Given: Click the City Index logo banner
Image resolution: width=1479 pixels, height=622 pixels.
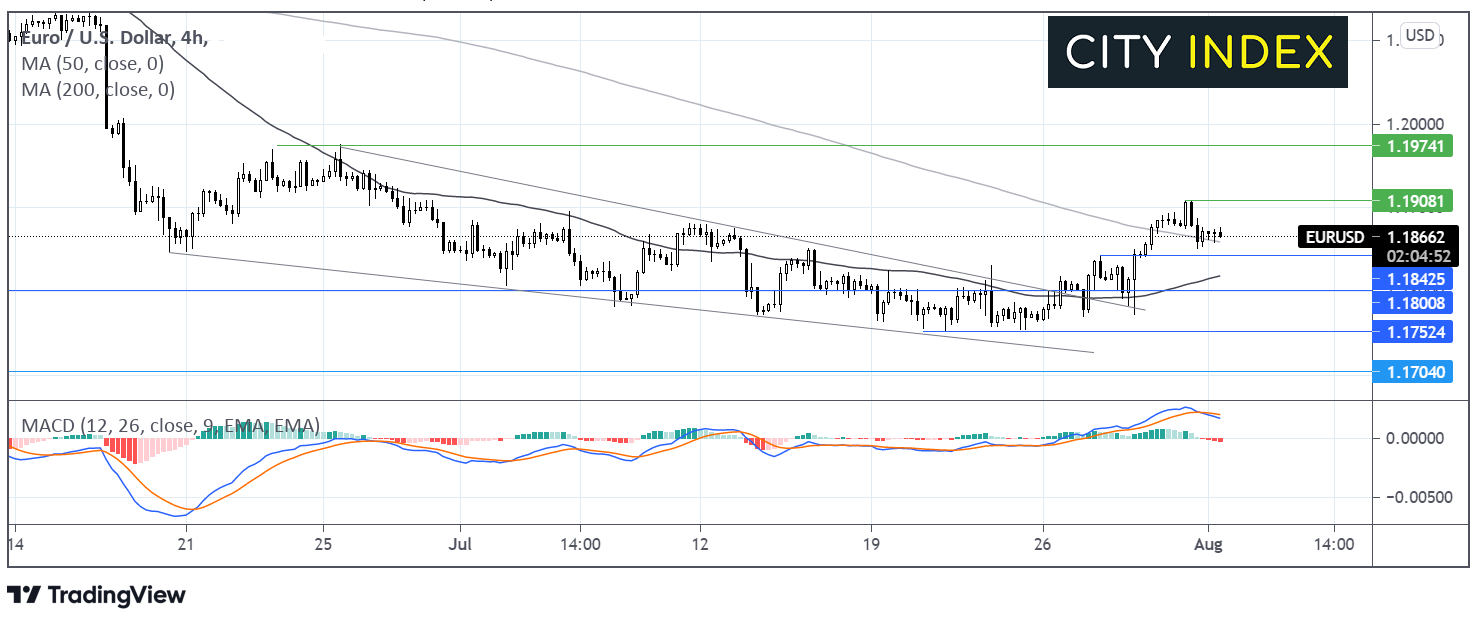Looking at the screenshot, I should pos(1199,52).
